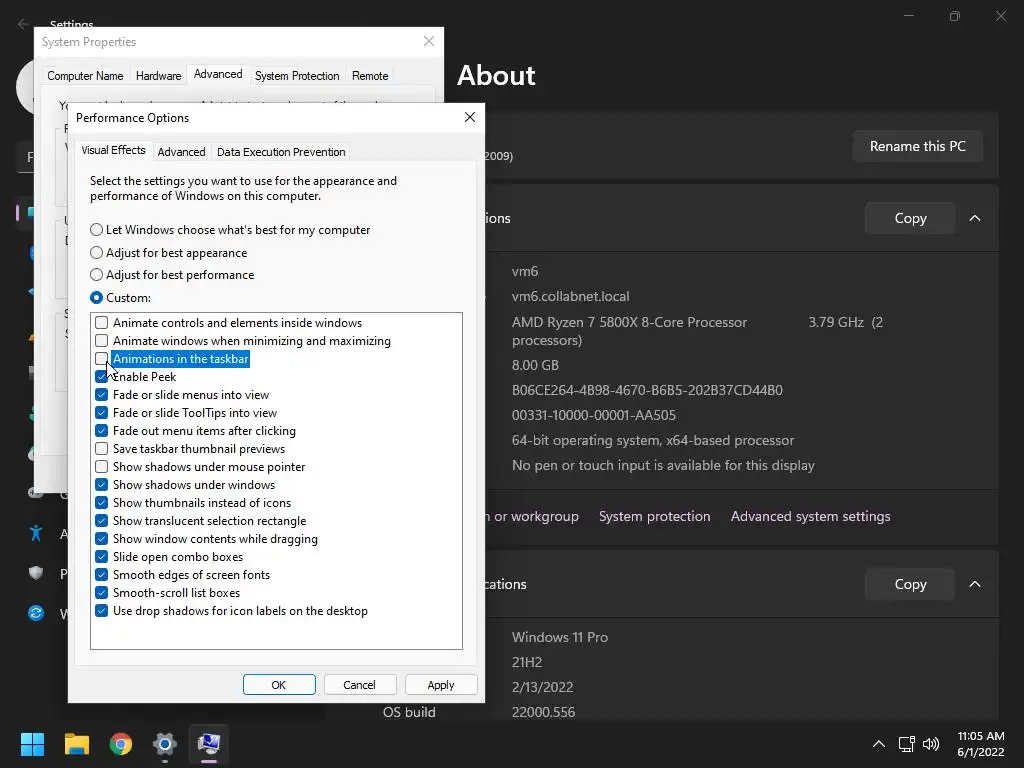
Task: Open Performance Options Advanced tab
Action: tap(182, 152)
